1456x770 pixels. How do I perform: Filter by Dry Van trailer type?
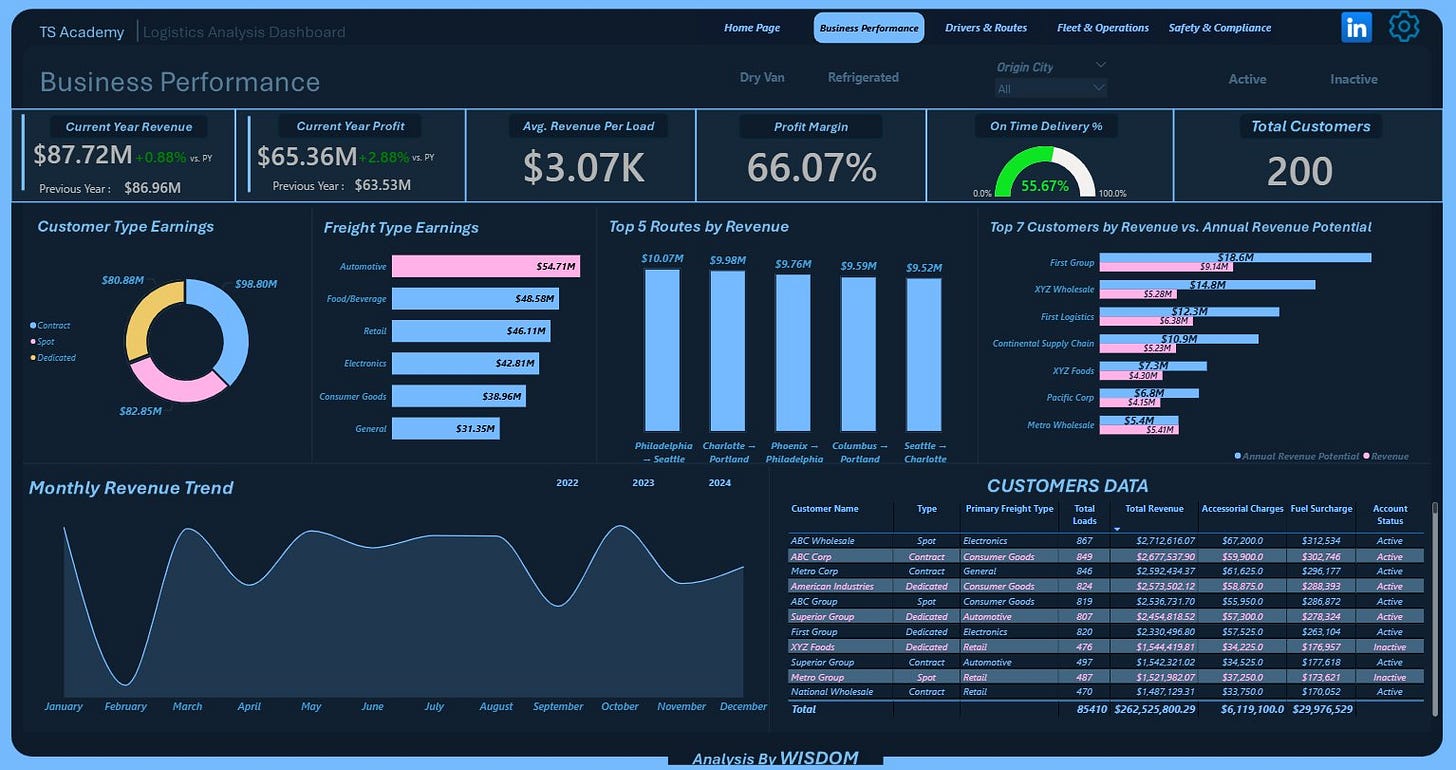pyautogui.click(x=762, y=77)
